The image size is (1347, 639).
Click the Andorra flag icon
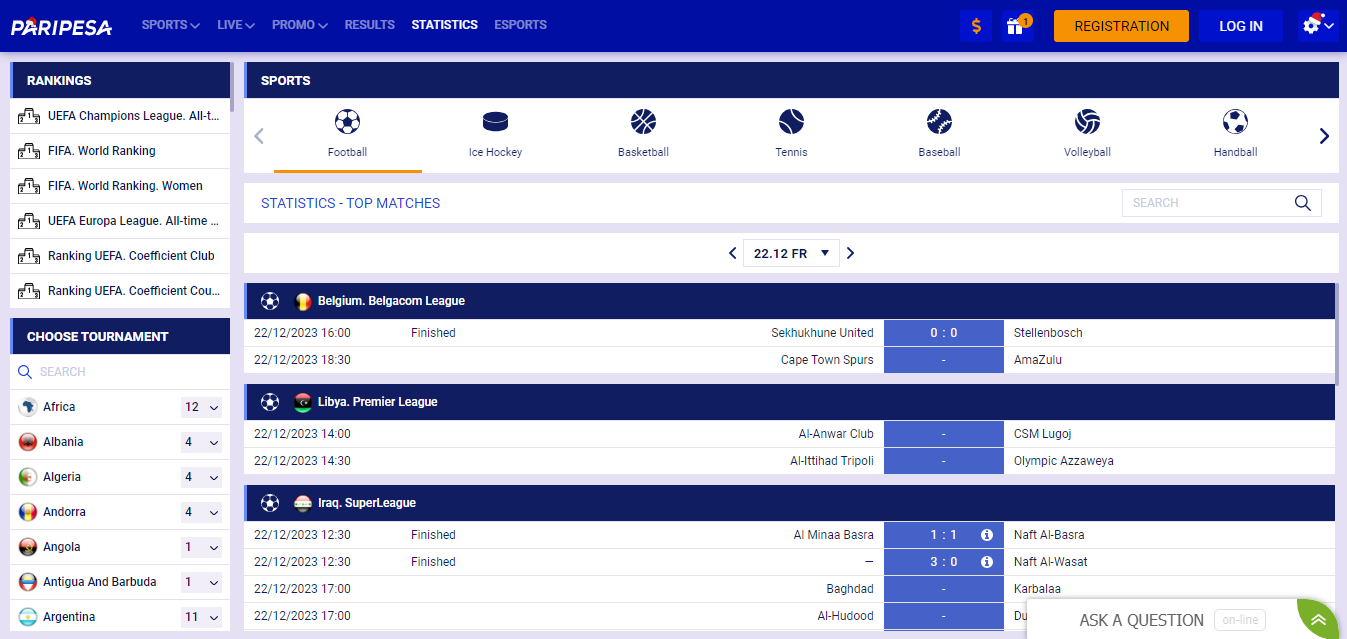point(28,512)
